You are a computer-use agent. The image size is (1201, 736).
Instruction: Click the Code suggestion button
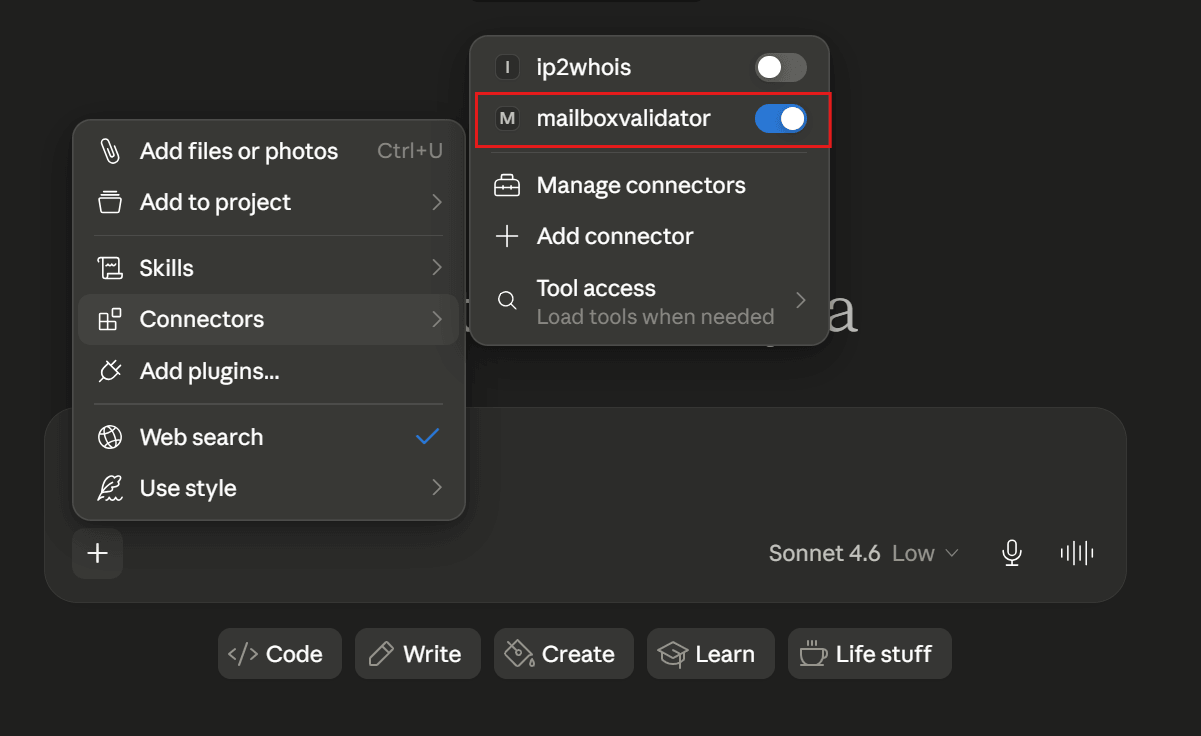(x=280, y=654)
